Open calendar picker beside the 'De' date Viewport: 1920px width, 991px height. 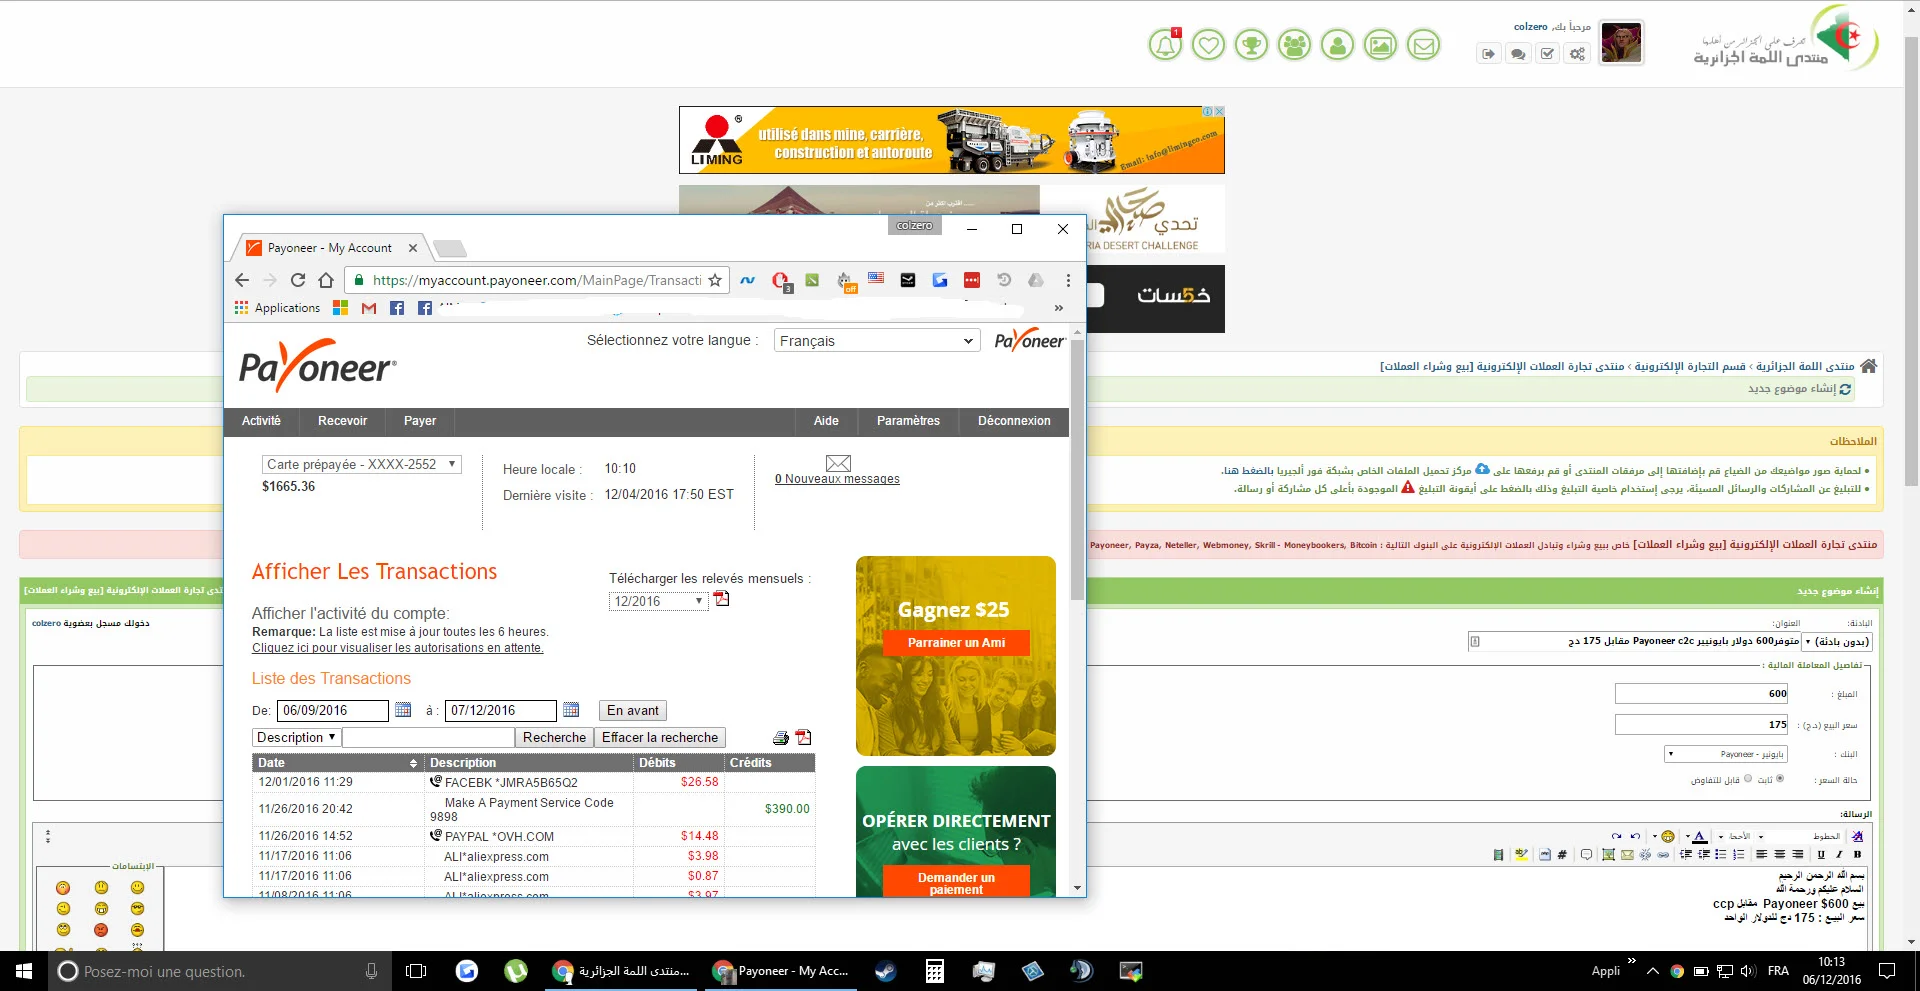[x=403, y=710]
